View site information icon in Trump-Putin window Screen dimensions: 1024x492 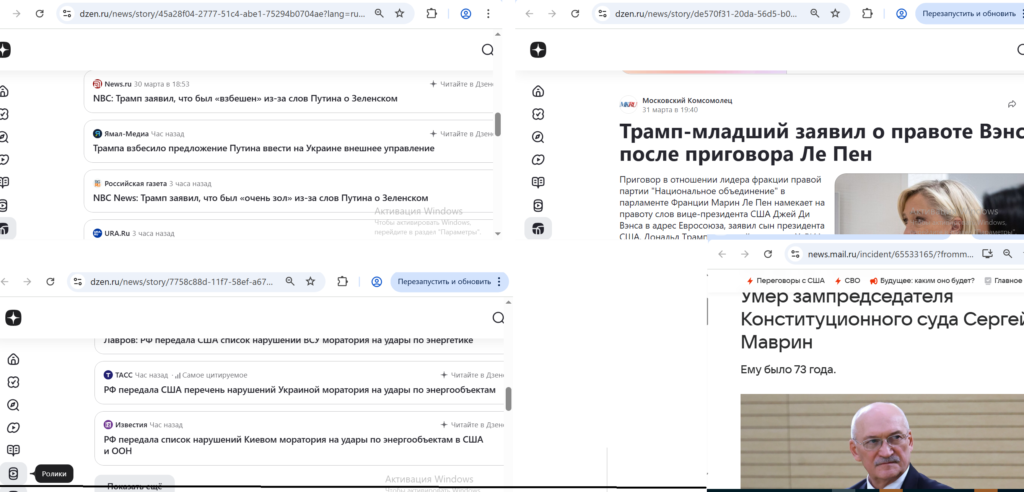click(67, 13)
